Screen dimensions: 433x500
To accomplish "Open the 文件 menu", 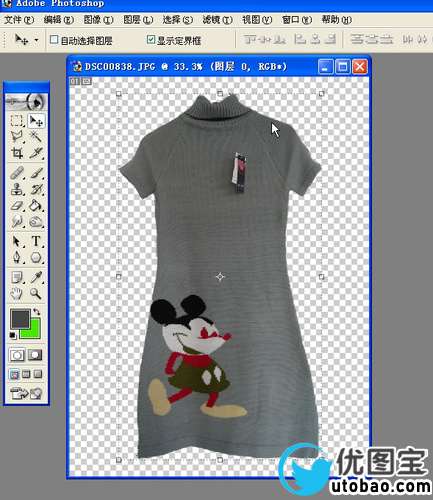I will 19,20.
